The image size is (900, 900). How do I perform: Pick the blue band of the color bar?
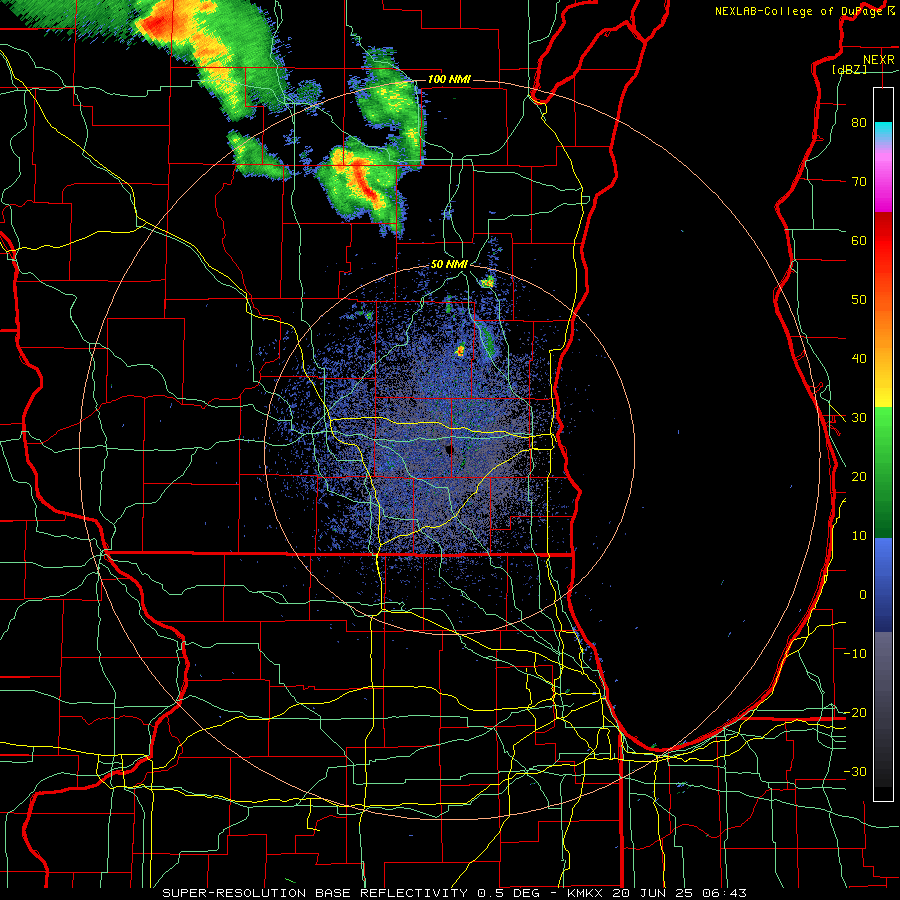click(883, 585)
